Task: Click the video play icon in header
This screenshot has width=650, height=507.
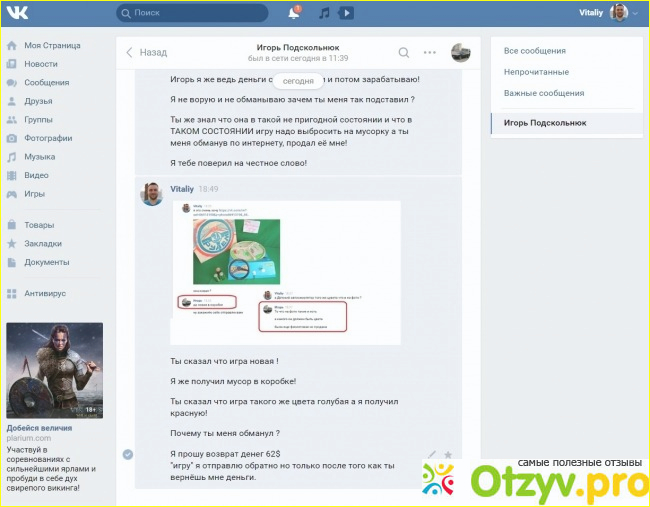Action: click(x=346, y=13)
